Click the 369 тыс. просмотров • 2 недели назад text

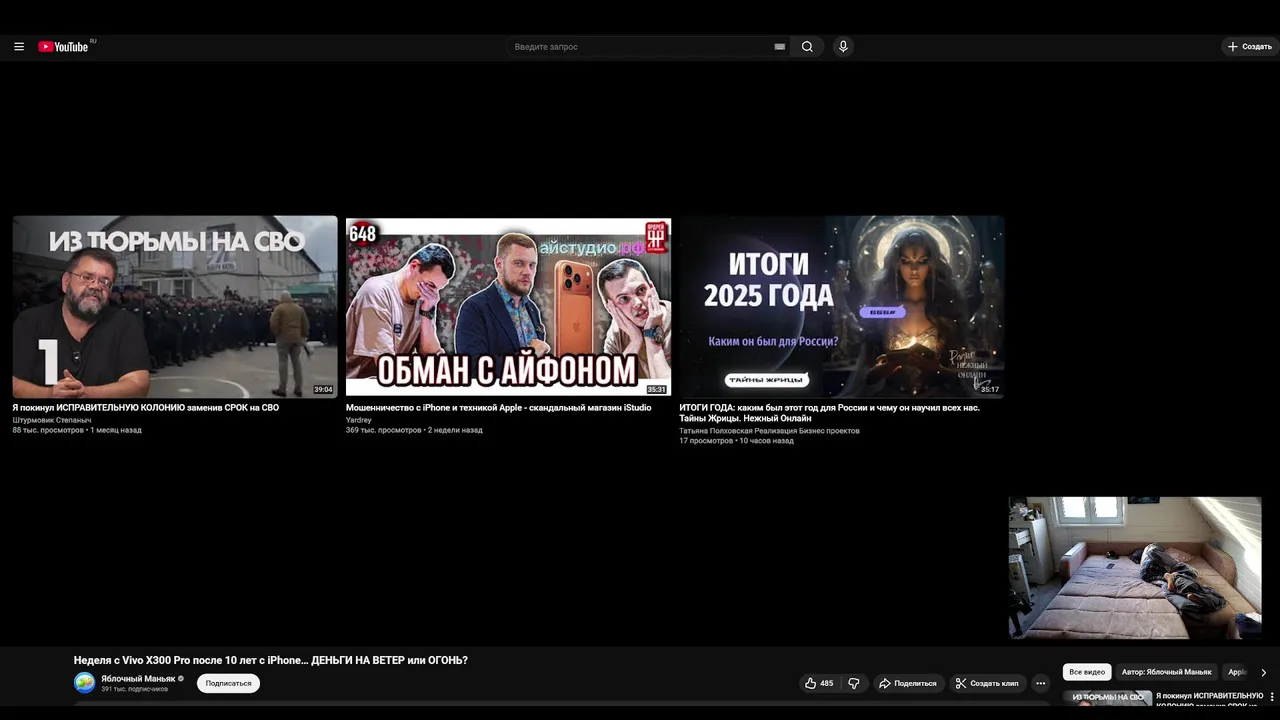414,430
